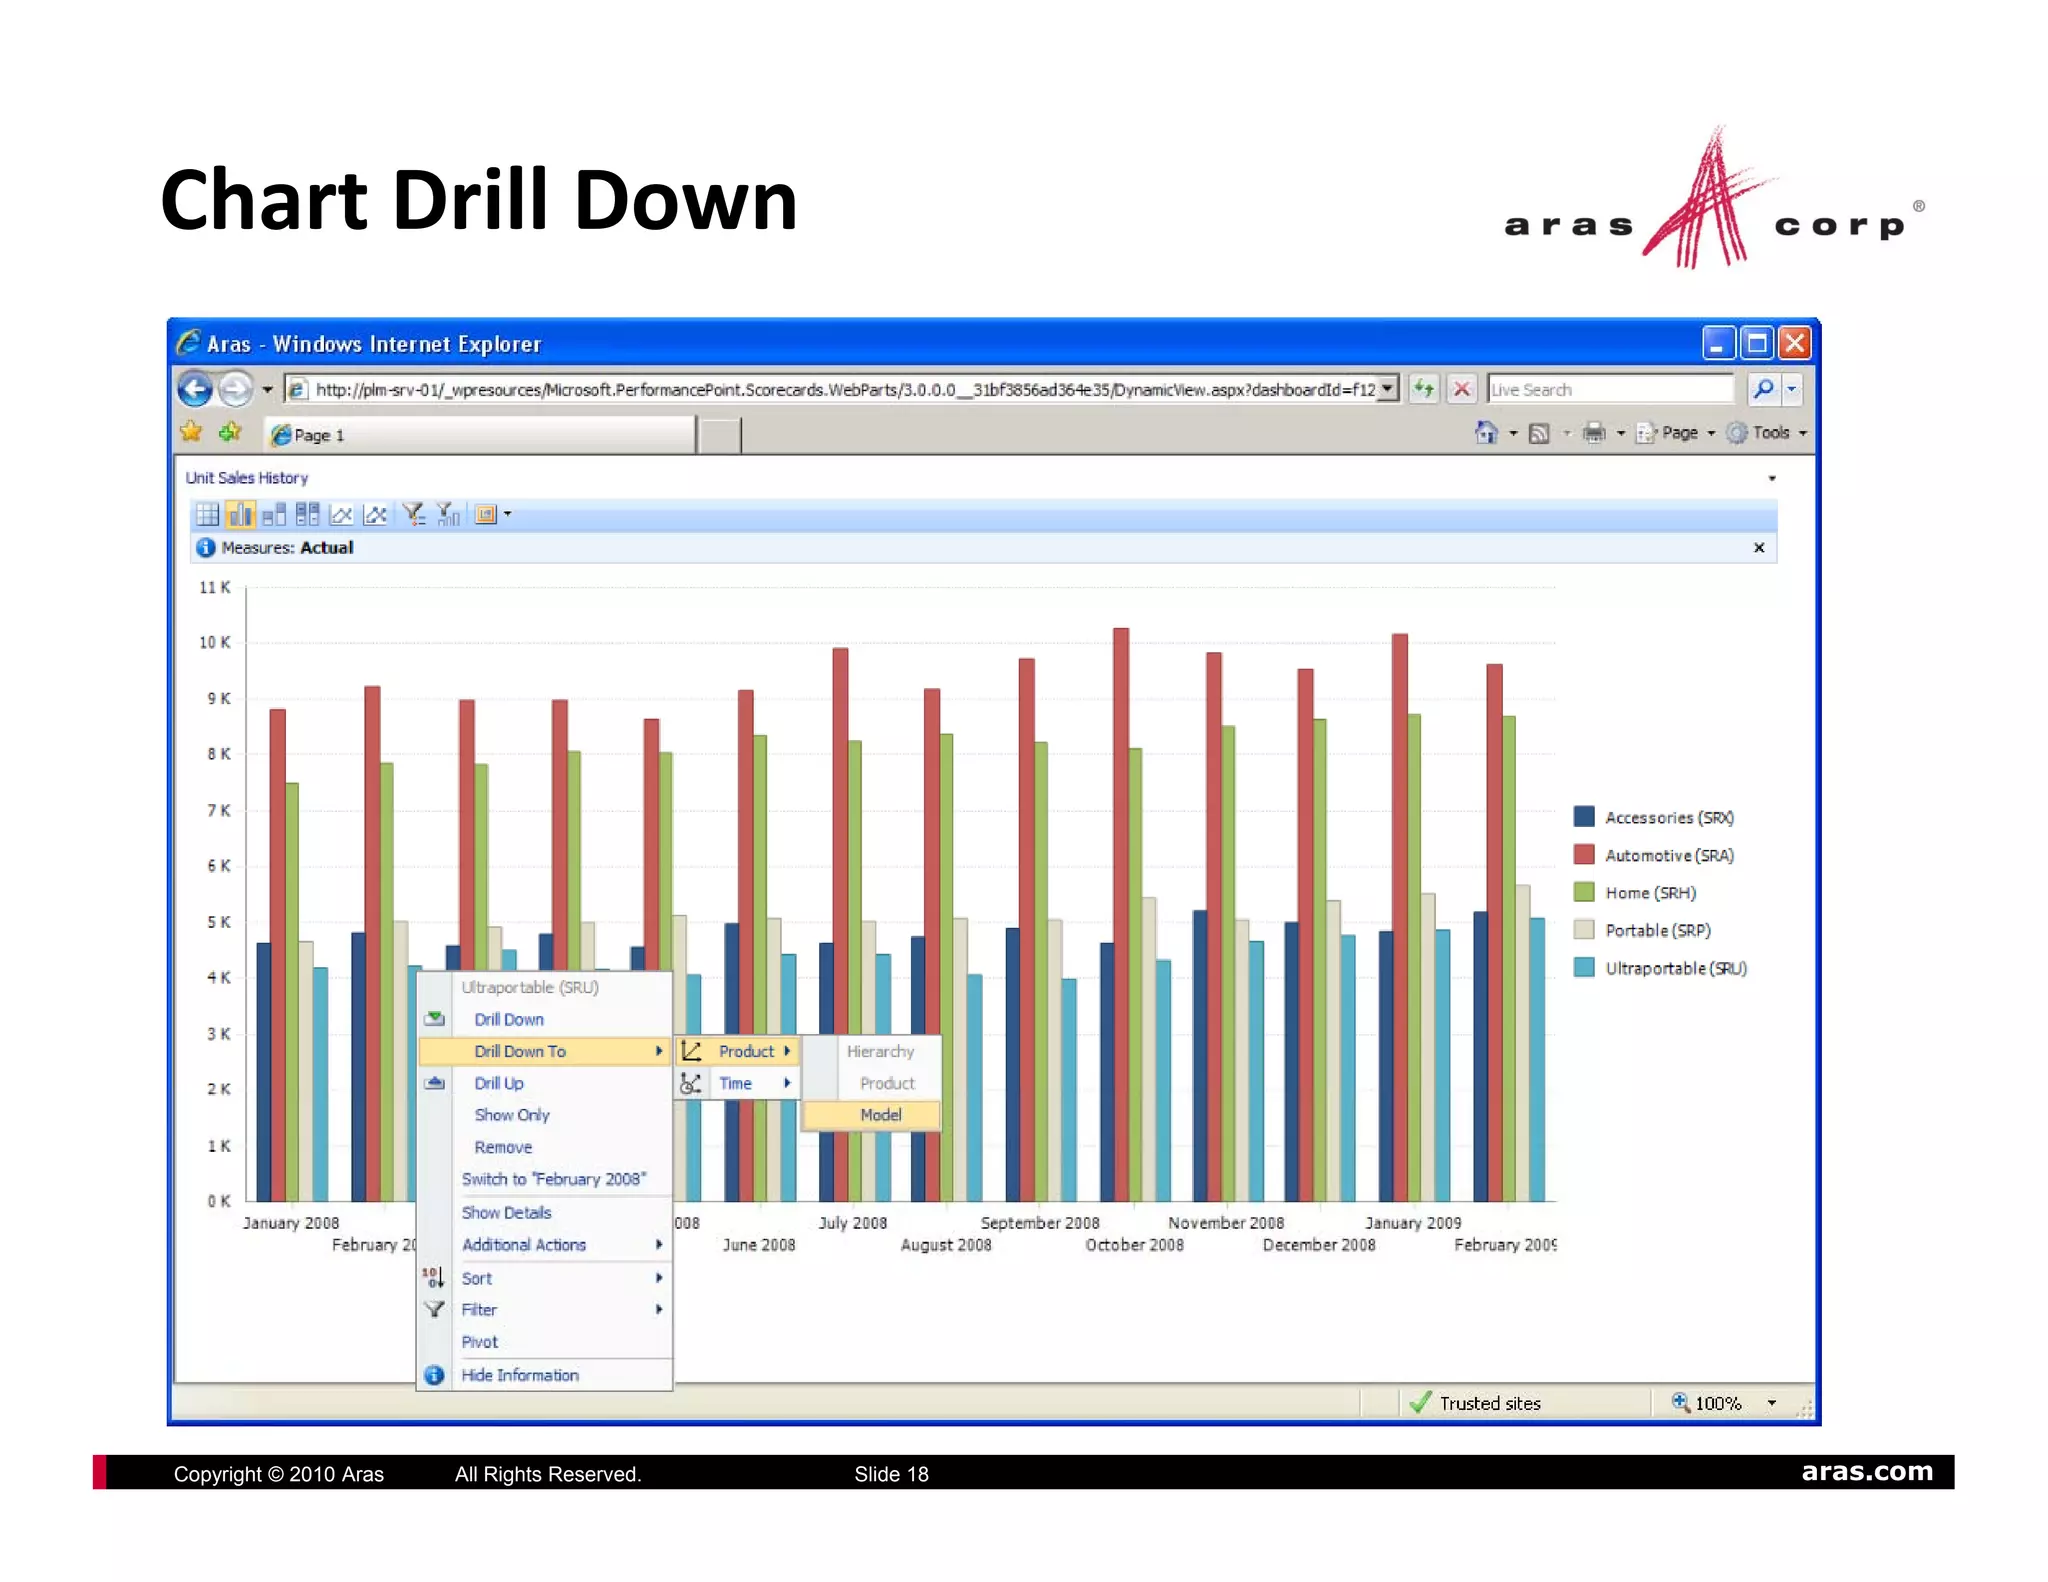Open the Page menu in command bar
The image size is (2048, 1582).
click(1675, 433)
